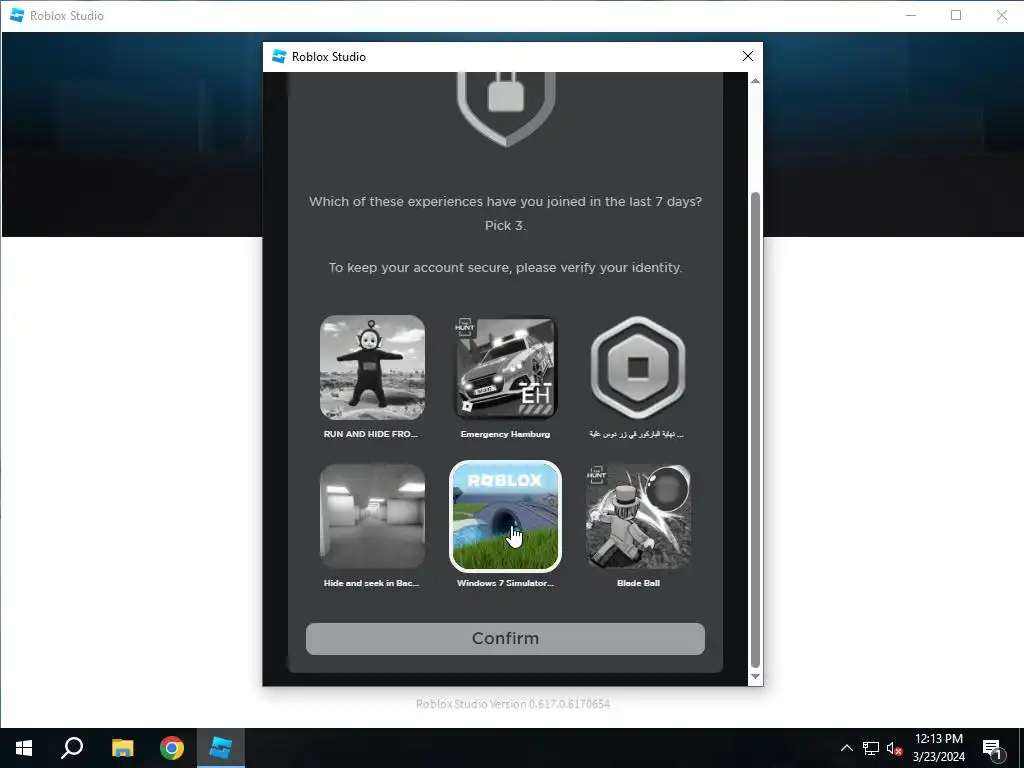Click the Emergency Hamburg label text
The image size is (1024, 768).
[x=505, y=434]
